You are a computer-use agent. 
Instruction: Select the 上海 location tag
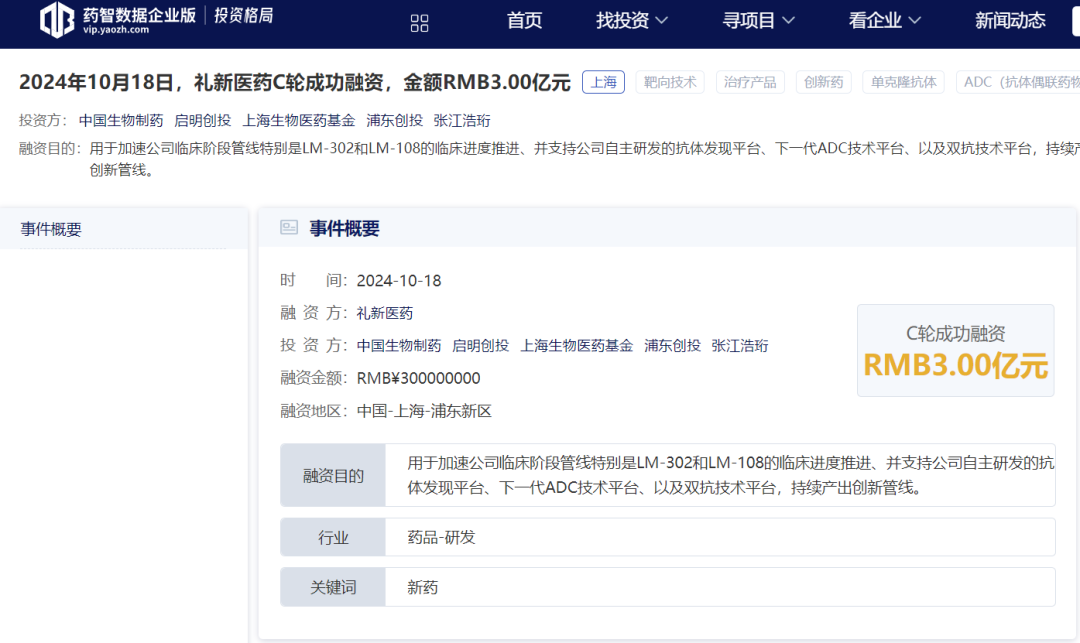[603, 82]
